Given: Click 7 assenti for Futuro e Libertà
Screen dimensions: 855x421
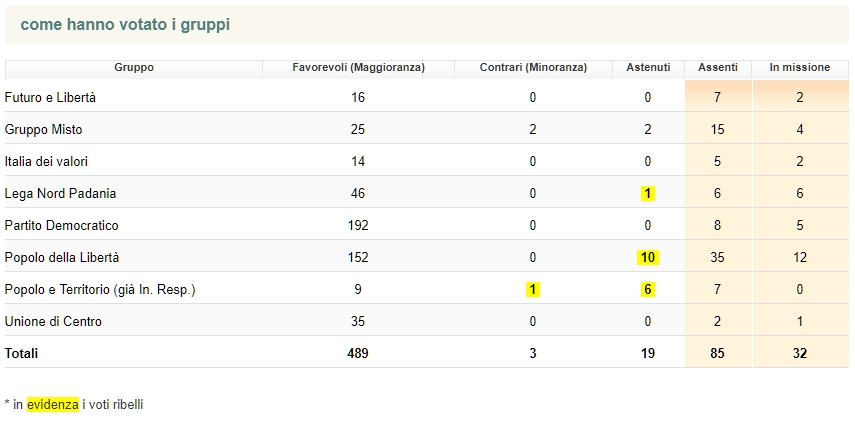Looking at the screenshot, I should pyautogui.click(x=718, y=98).
